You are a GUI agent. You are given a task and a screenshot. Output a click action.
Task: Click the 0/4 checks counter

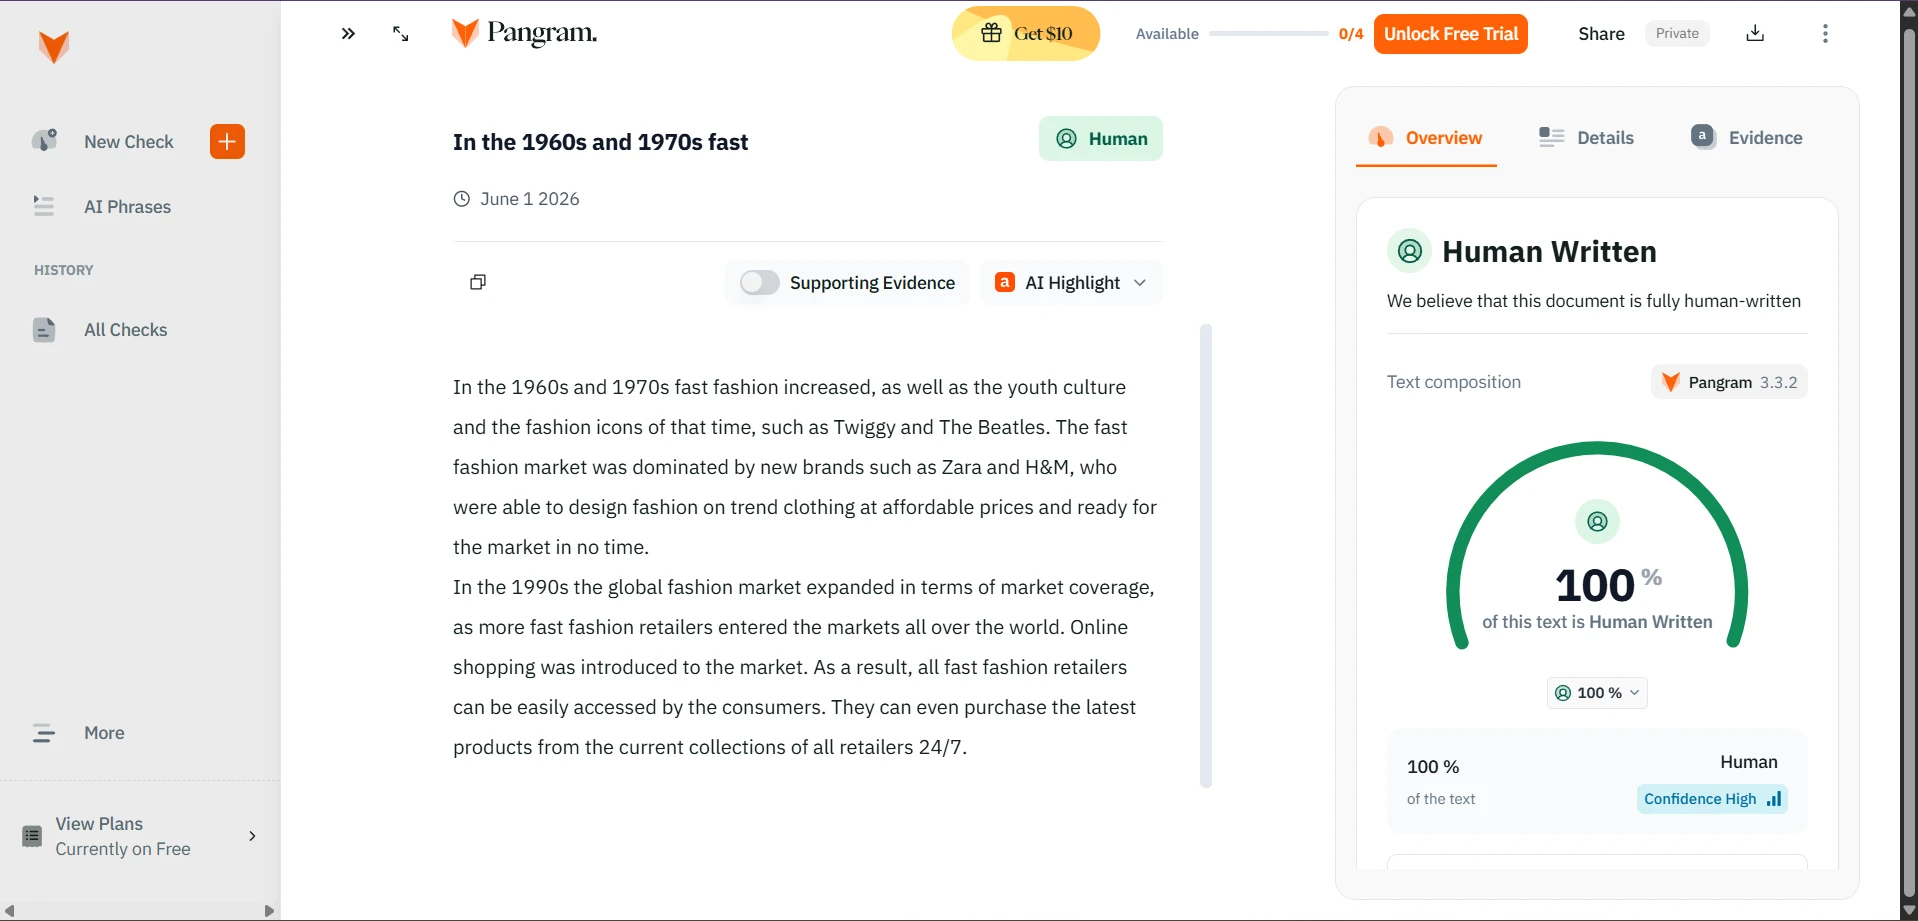coord(1351,34)
